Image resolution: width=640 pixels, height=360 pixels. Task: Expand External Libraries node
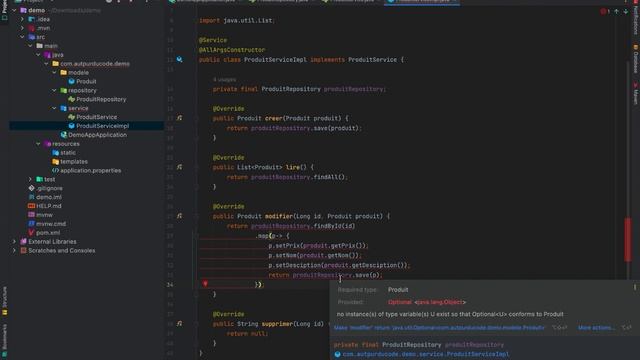tap(15, 242)
